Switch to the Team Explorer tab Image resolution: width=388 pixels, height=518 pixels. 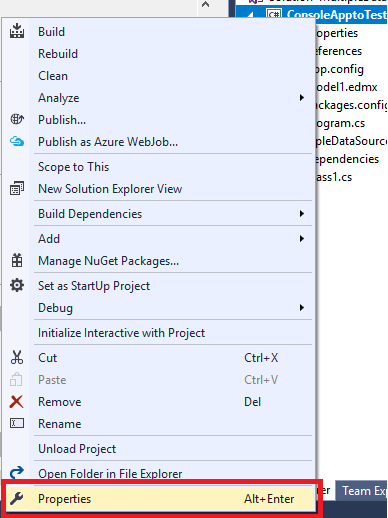[362, 490]
